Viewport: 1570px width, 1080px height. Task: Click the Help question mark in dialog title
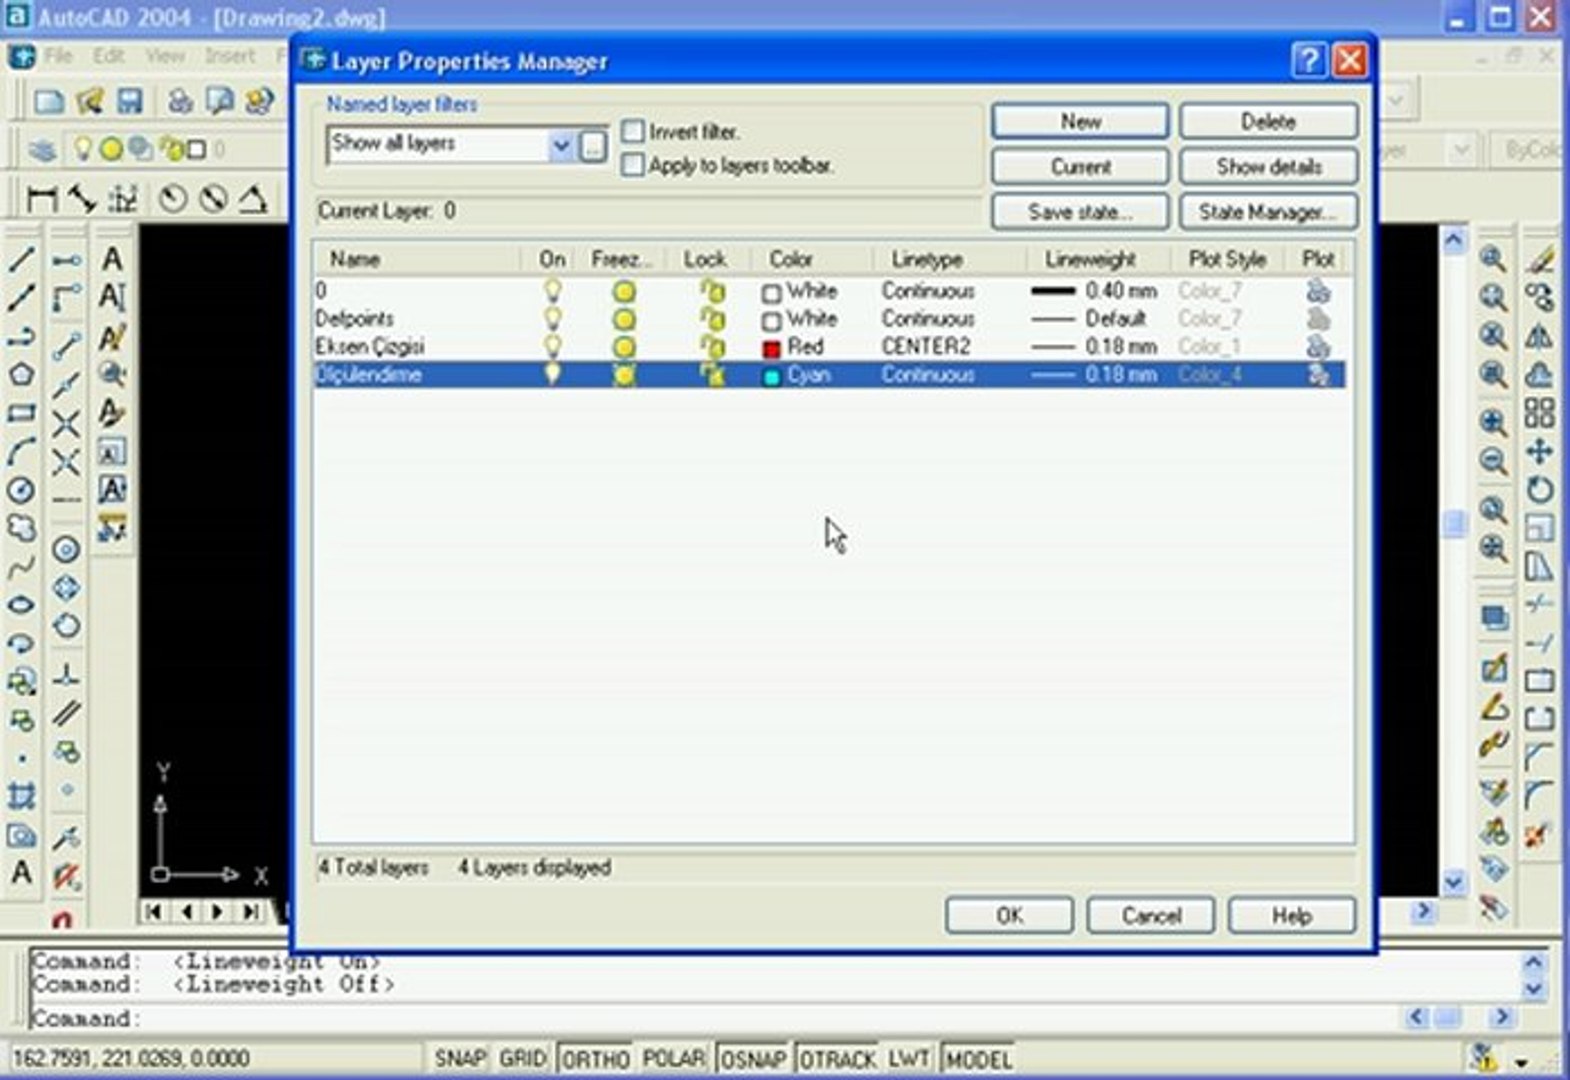click(1308, 61)
